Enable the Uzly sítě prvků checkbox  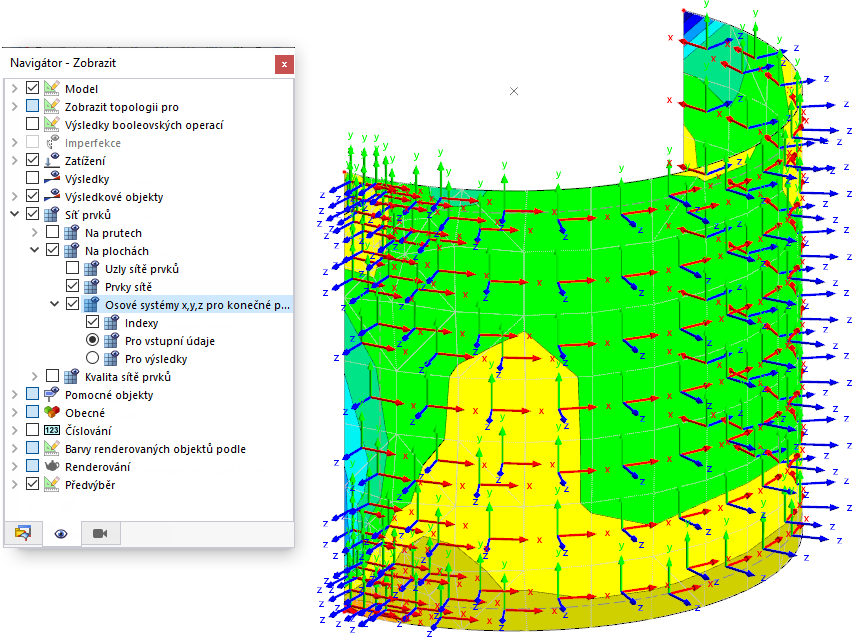(72, 269)
